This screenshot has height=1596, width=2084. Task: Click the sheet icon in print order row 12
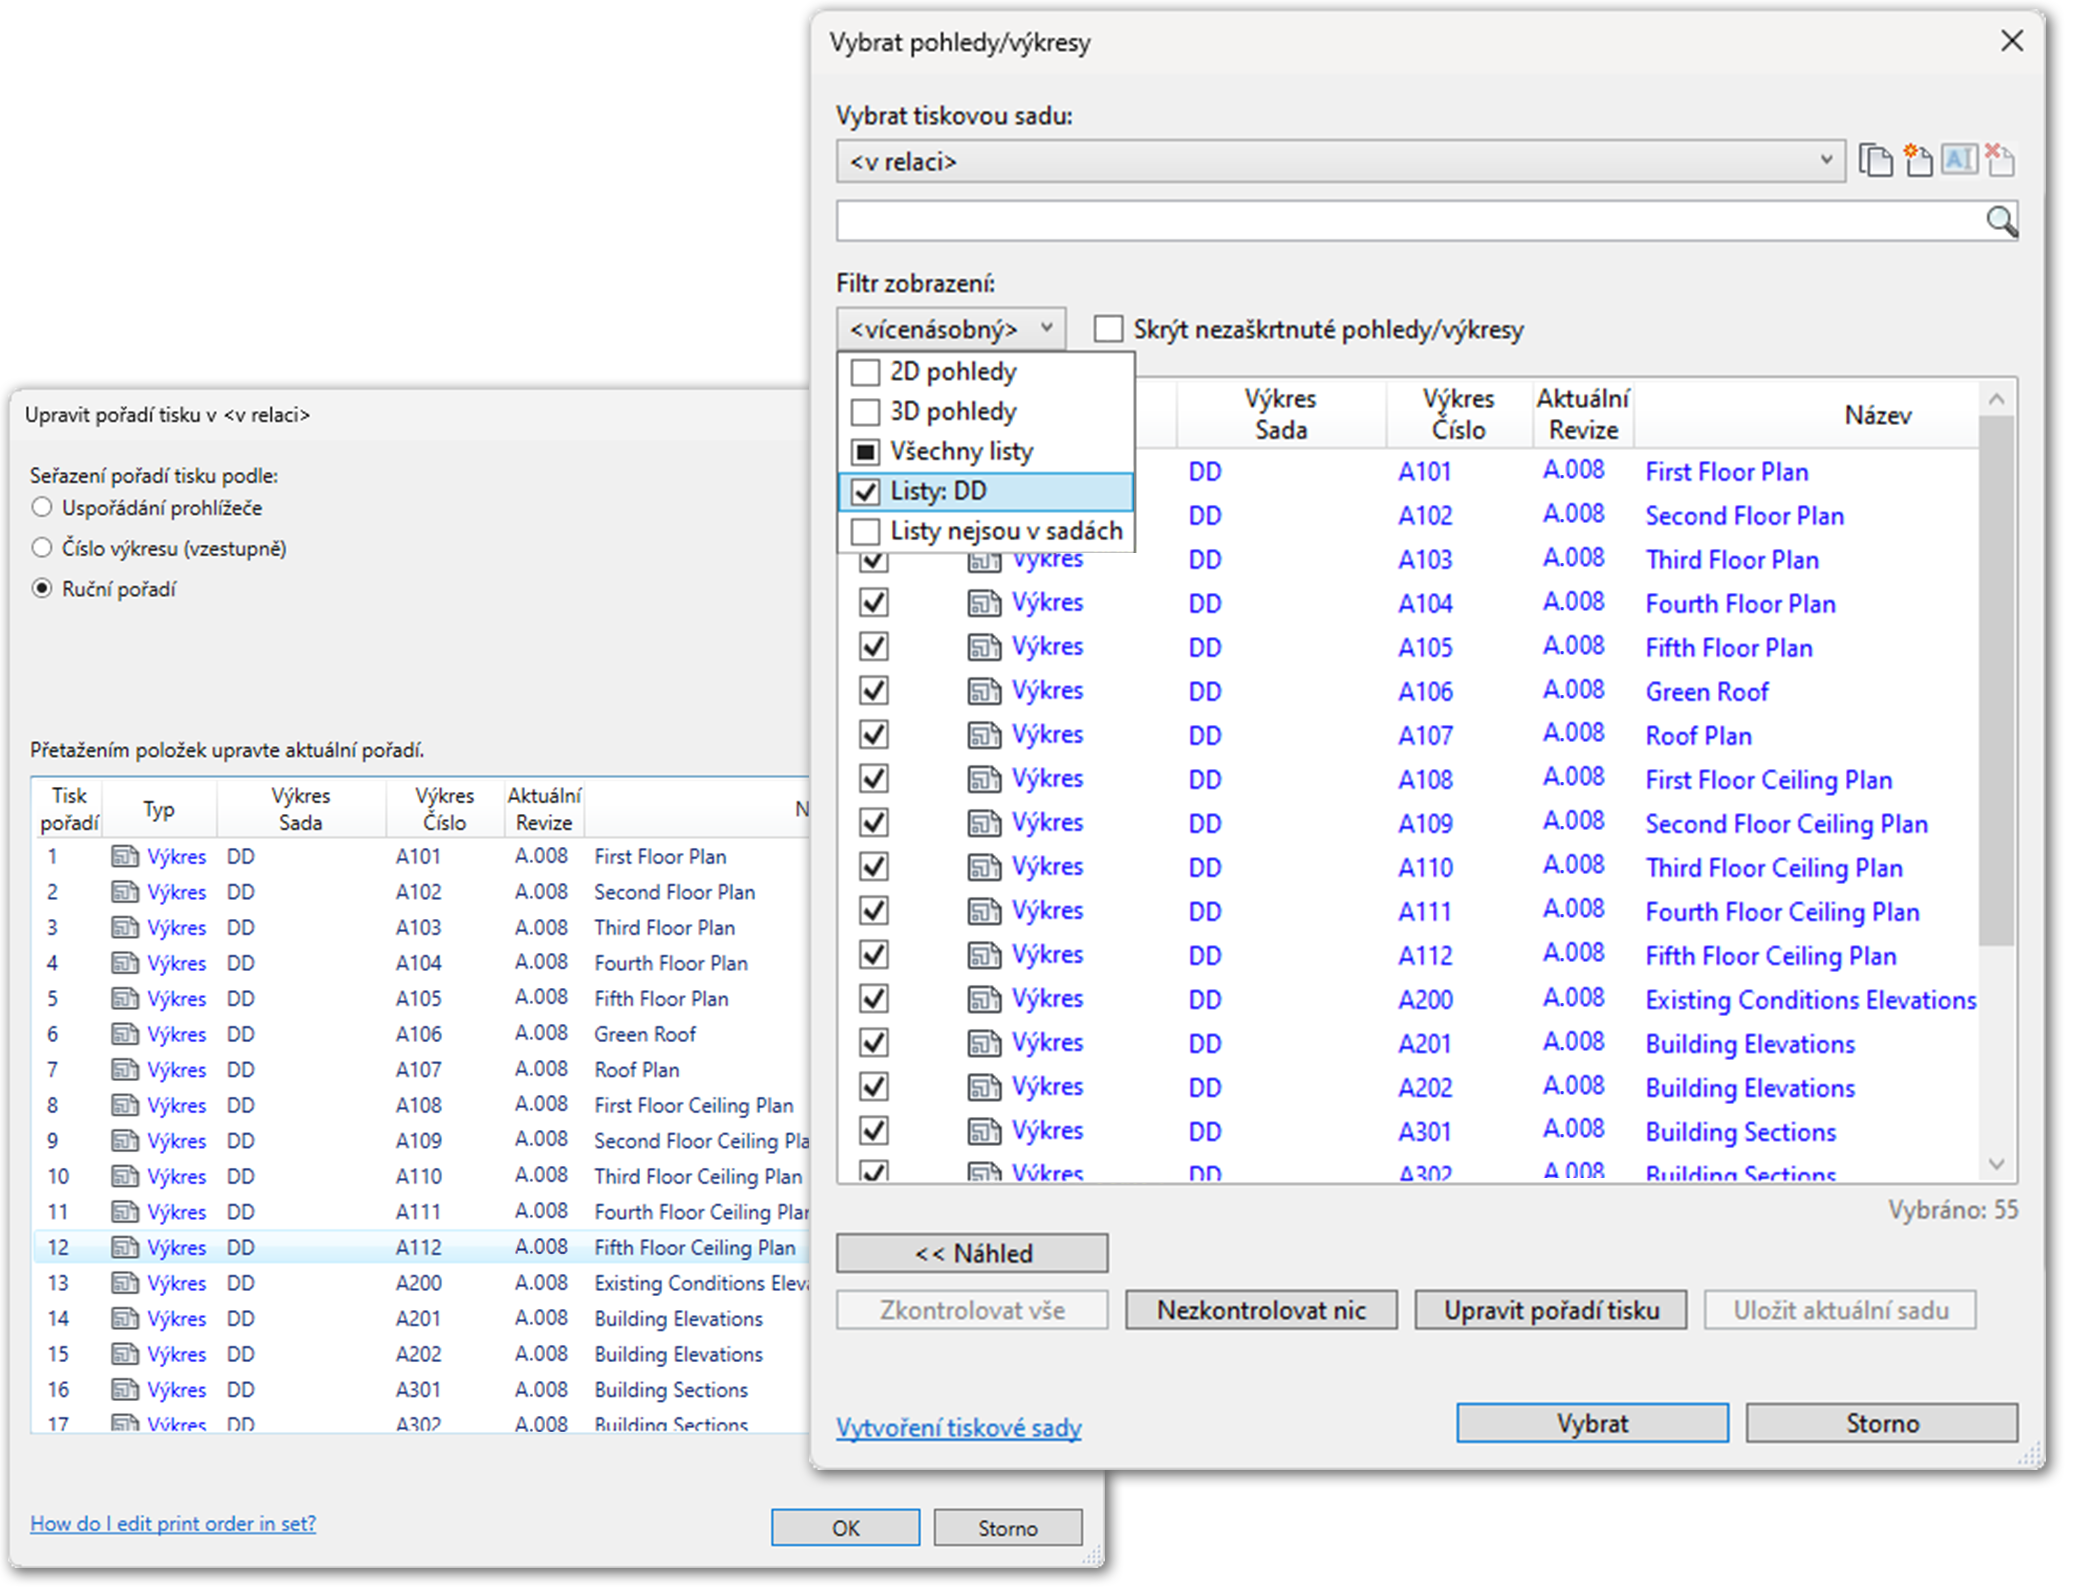[125, 1247]
